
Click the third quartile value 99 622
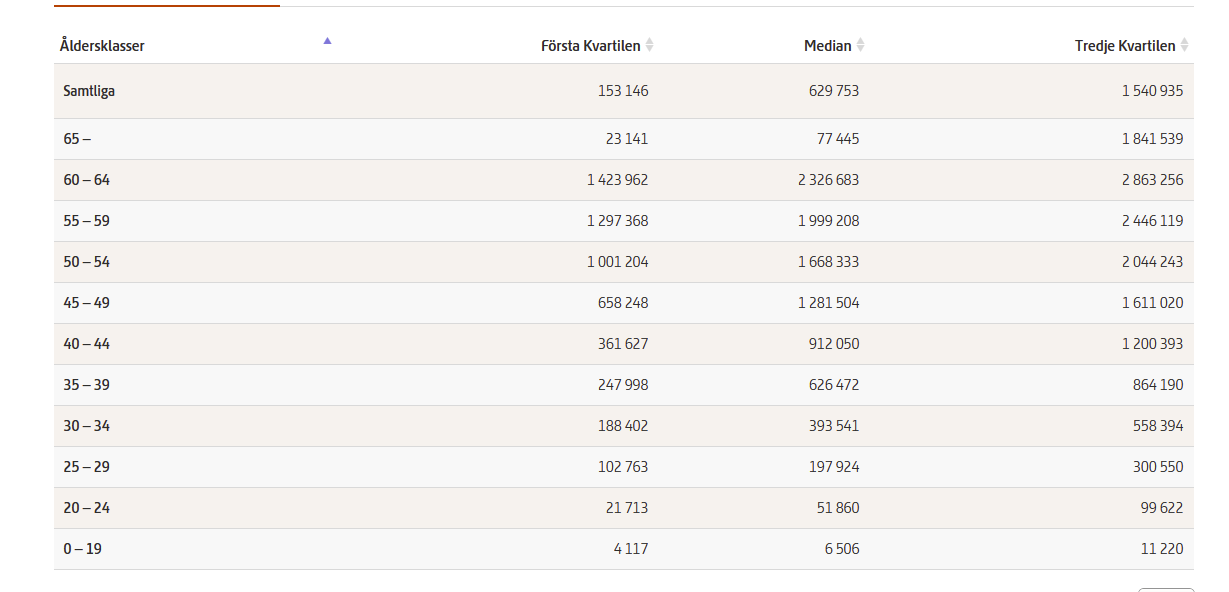1160,508
